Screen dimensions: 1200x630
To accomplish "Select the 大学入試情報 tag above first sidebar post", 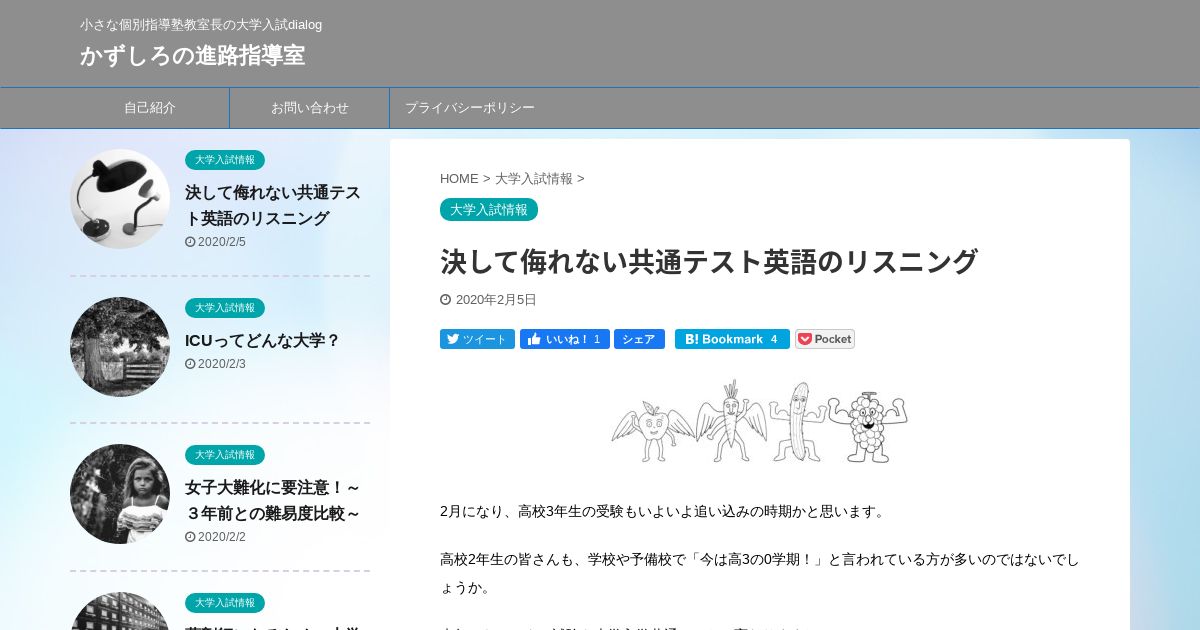I will point(225,160).
